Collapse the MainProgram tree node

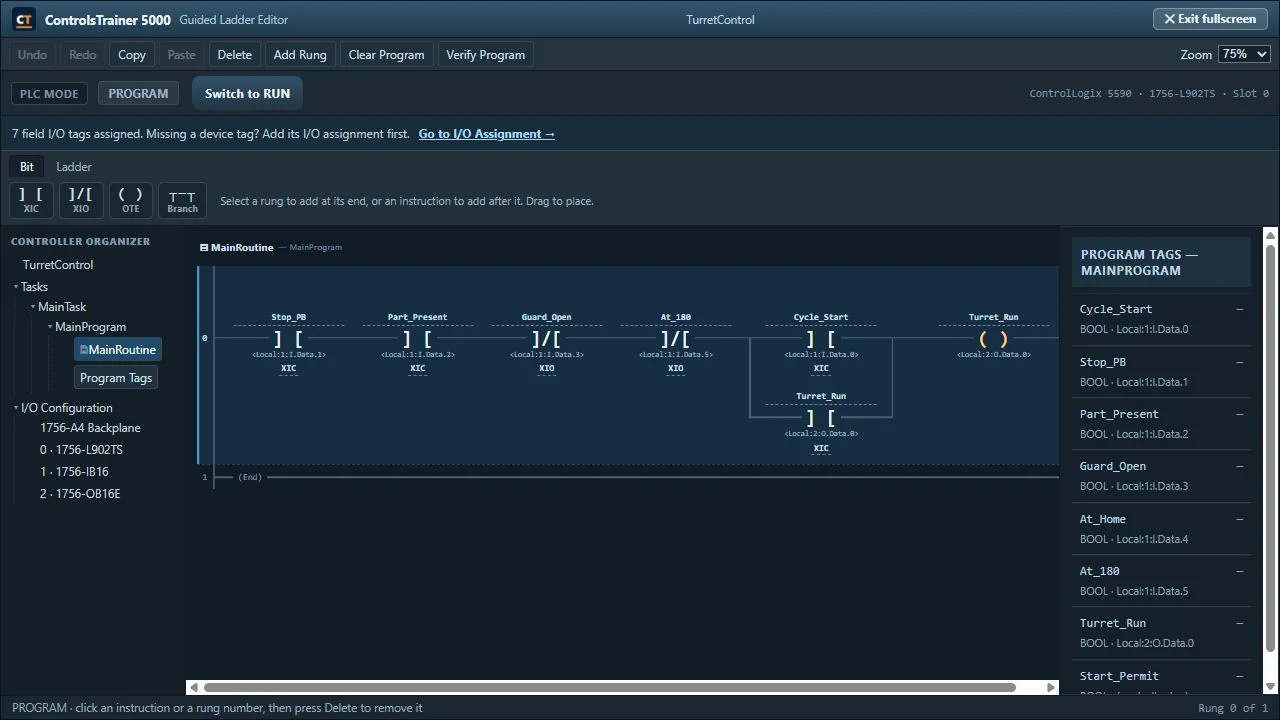point(50,327)
